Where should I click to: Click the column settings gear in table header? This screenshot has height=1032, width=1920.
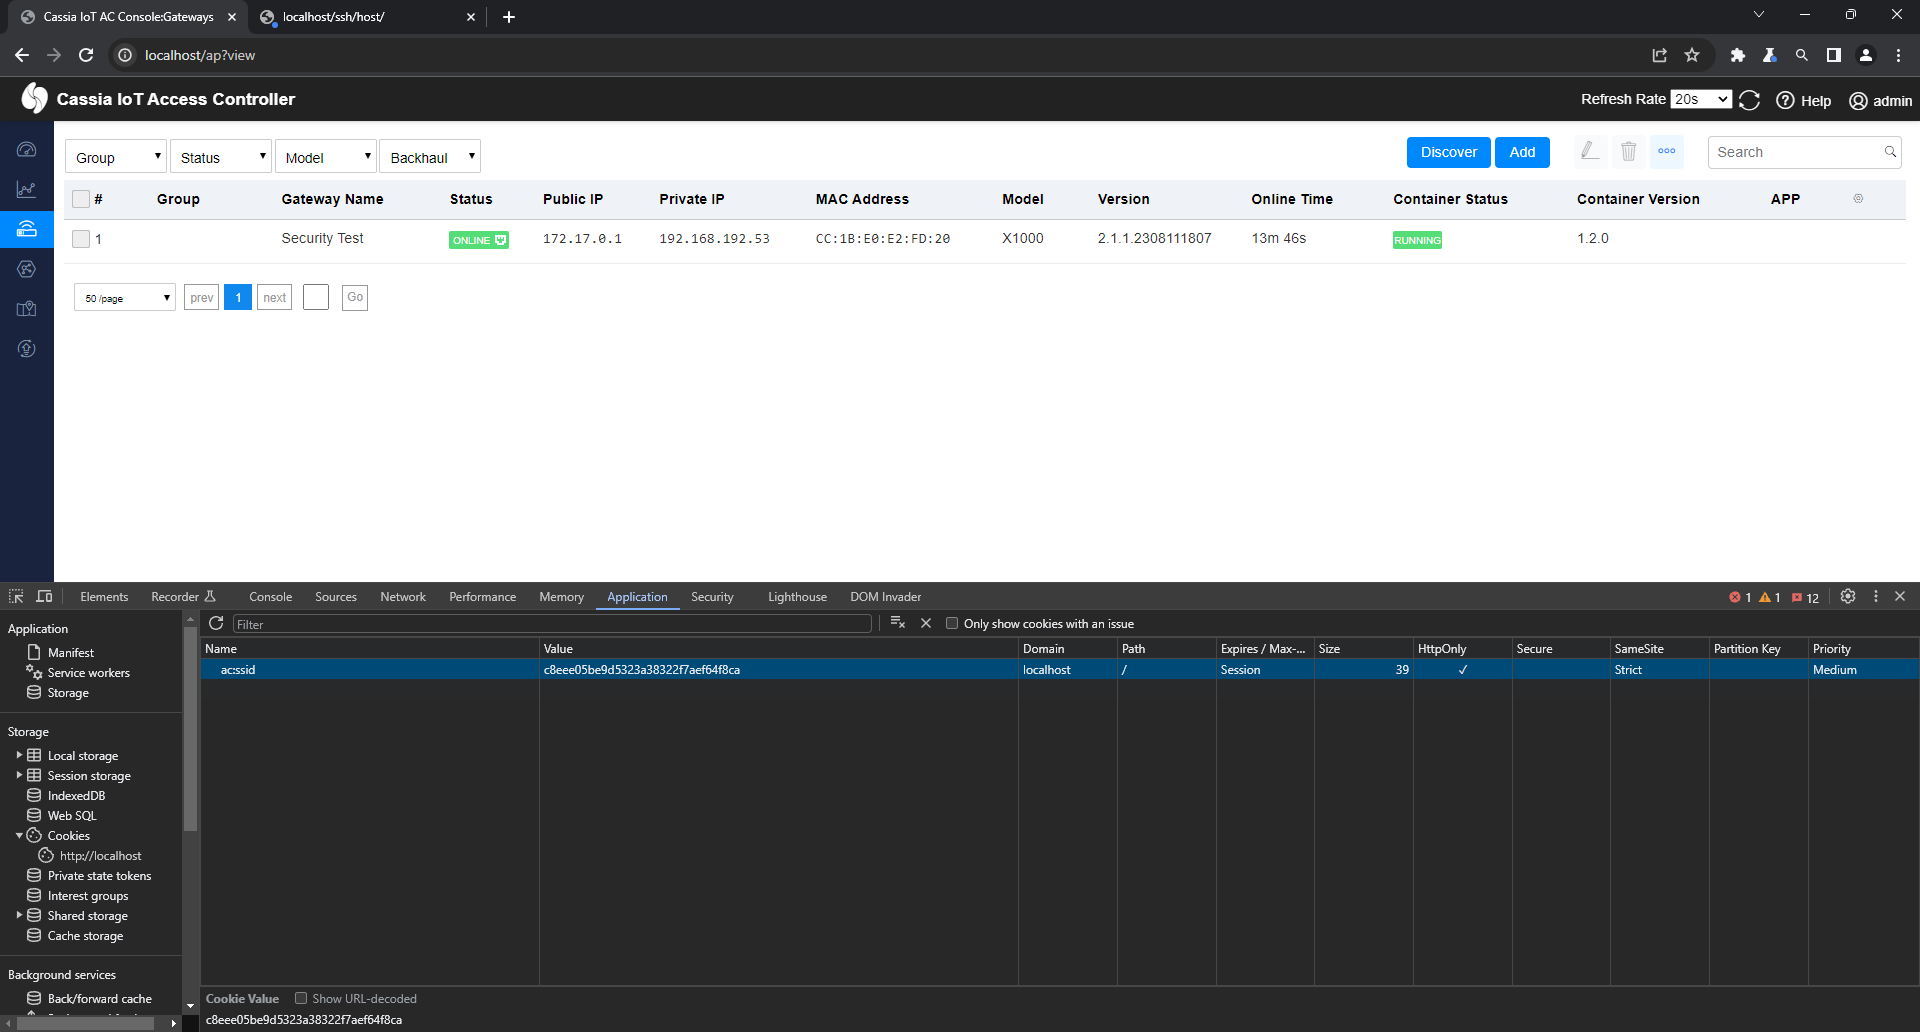pyautogui.click(x=1858, y=199)
